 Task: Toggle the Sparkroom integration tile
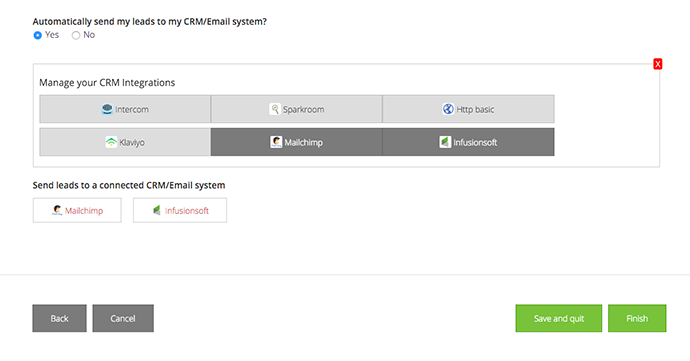(297, 109)
